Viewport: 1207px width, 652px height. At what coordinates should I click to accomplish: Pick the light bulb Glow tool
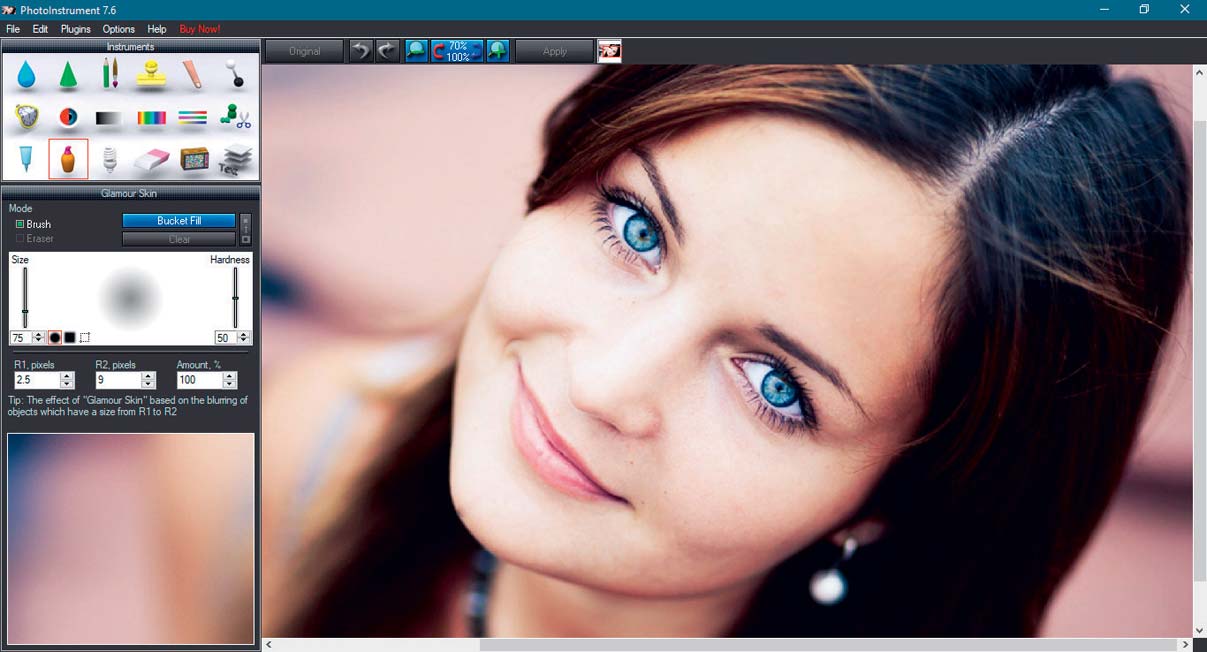[110, 159]
